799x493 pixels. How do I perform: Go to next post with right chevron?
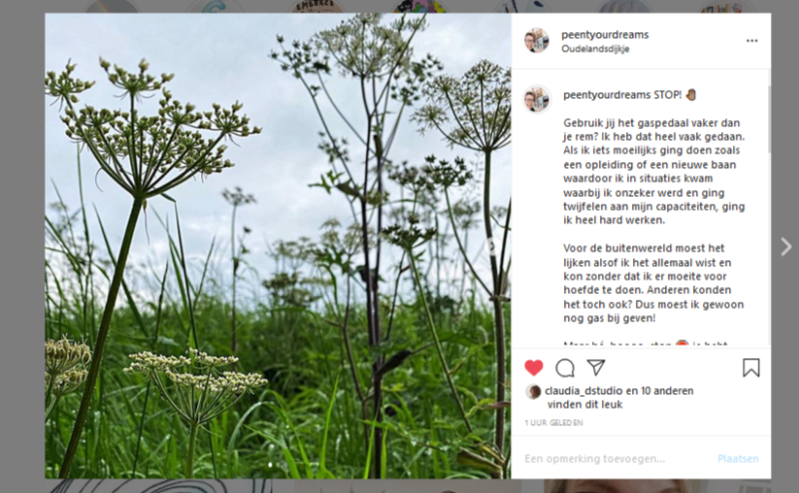786,247
